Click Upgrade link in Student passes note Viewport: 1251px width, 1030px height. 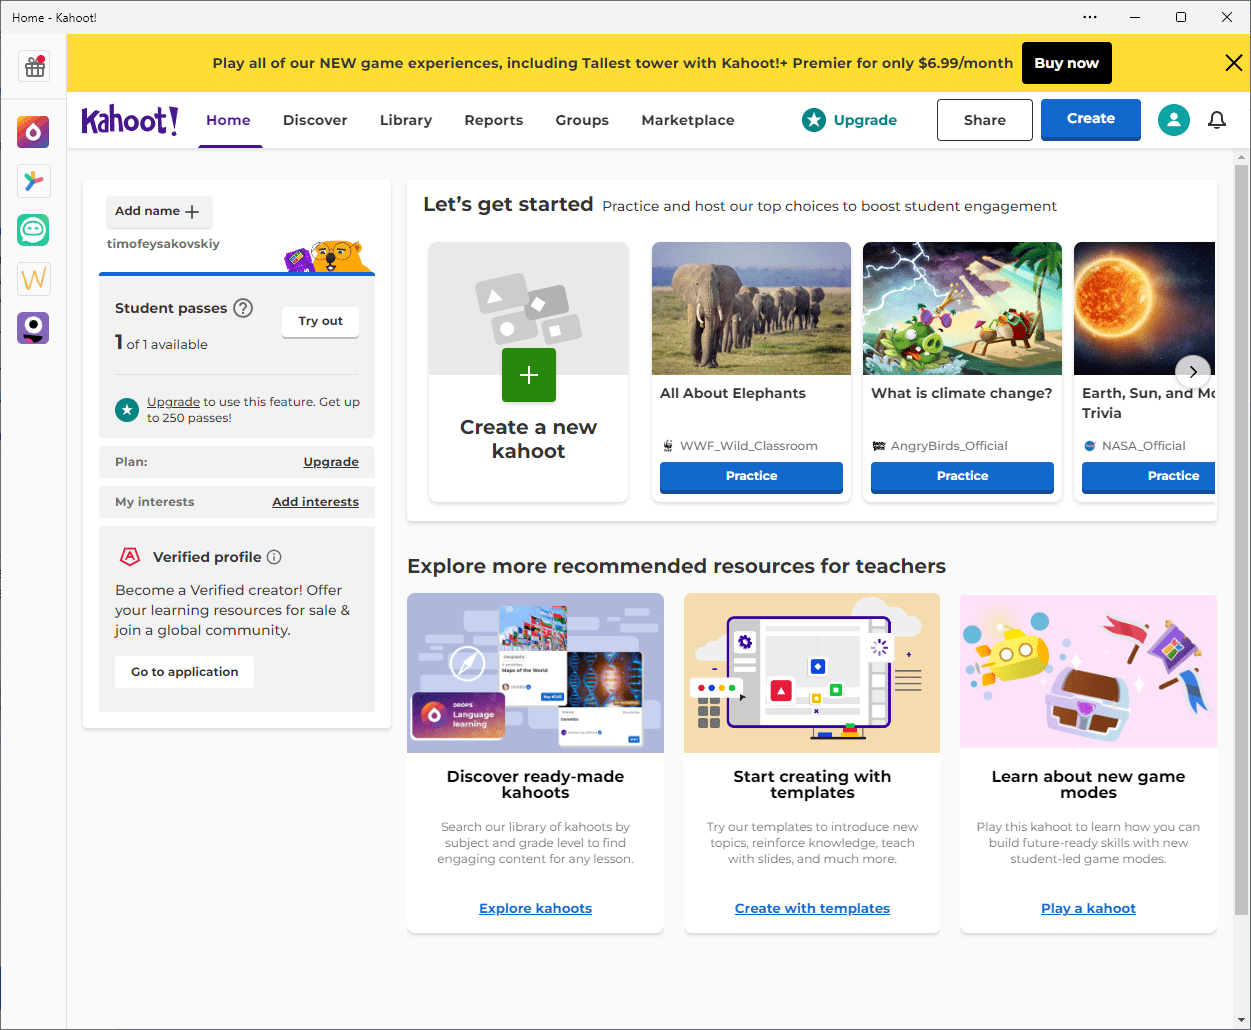click(x=173, y=402)
